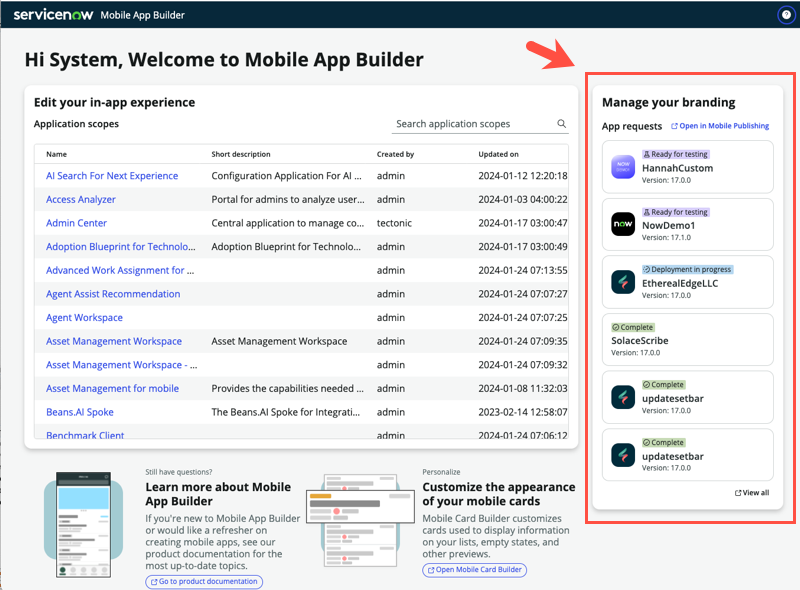Image resolution: width=800 pixels, height=590 pixels.
Task: Click the 2024-01-12 12:20:18 date cell
Action: click(x=522, y=176)
